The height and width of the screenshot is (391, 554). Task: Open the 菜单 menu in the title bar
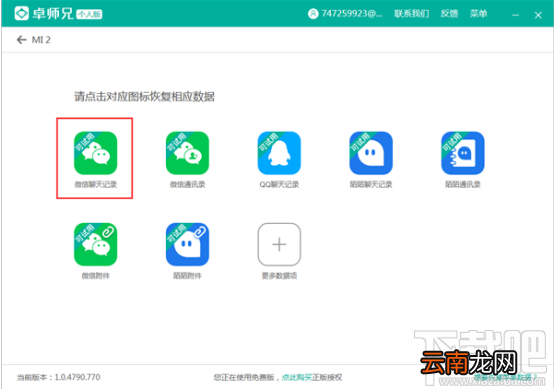point(478,14)
